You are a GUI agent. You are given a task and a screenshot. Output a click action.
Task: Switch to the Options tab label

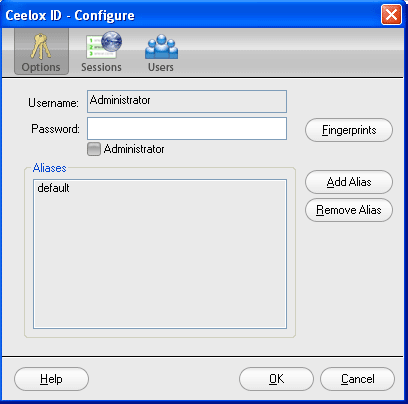(41, 67)
